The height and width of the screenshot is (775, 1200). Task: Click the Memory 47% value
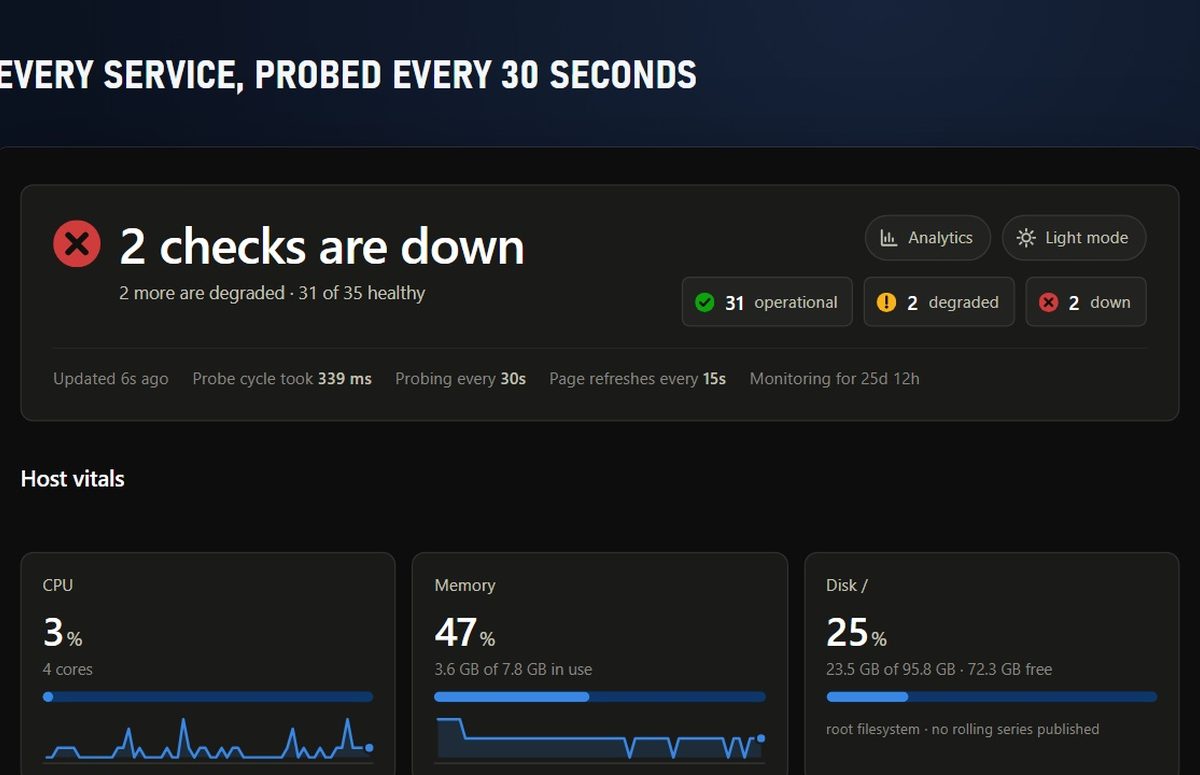pyautogui.click(x=465, y=633)
